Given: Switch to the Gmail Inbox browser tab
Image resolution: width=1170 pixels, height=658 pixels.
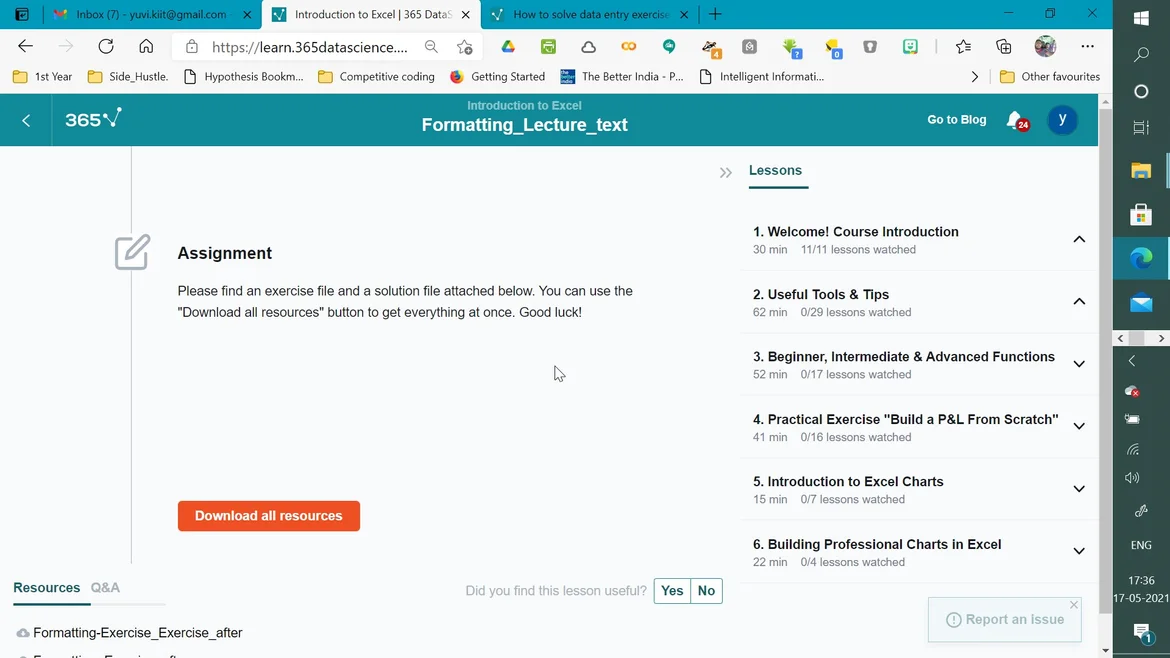Looking at the screenshot, I should pyautogui.click(x=152, y=15).
